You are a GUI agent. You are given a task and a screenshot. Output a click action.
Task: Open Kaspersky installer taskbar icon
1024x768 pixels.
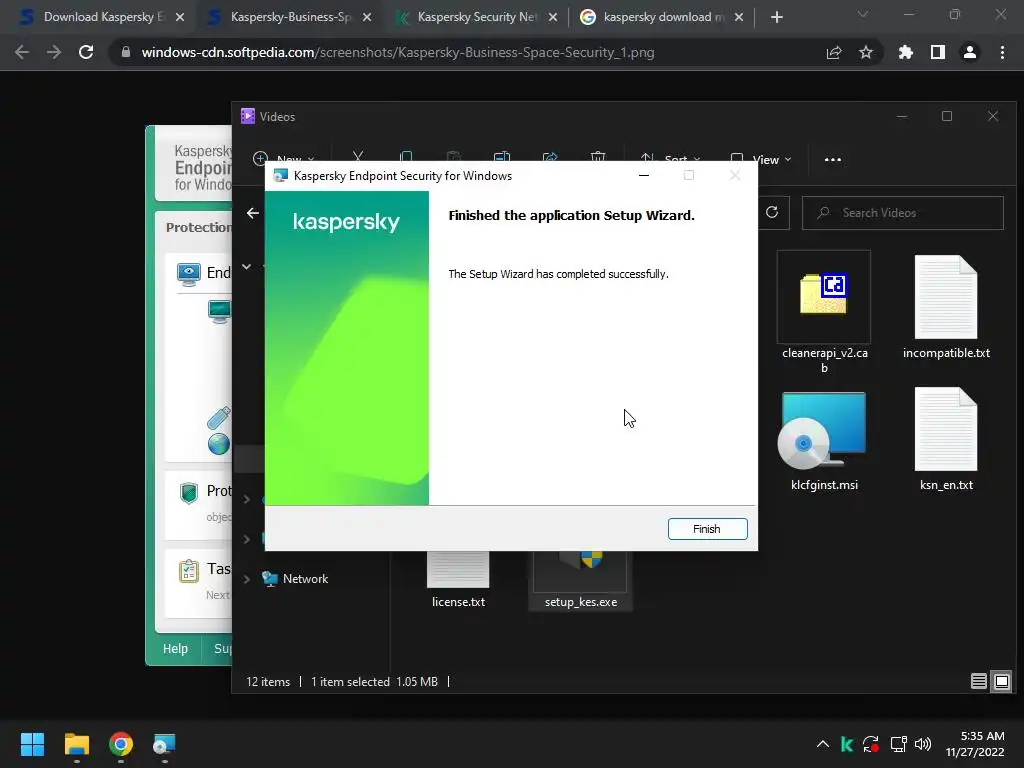(x=164, y=744)
